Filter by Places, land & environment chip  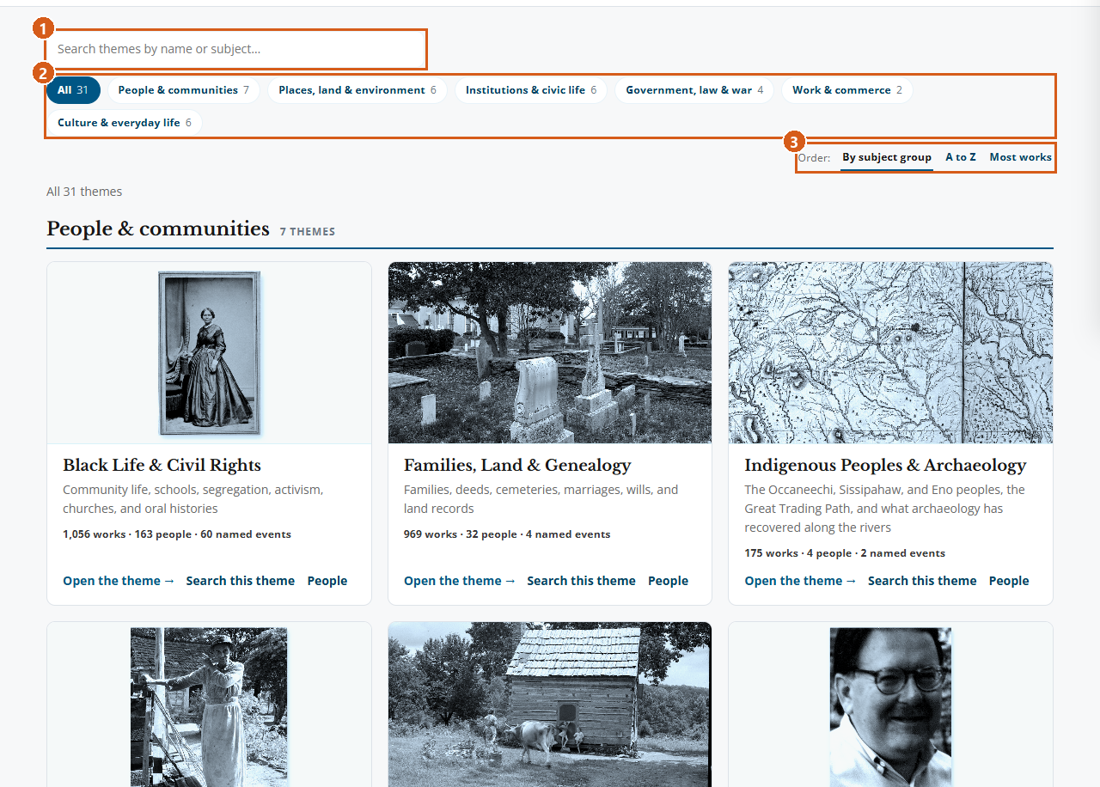pos(357,90)
